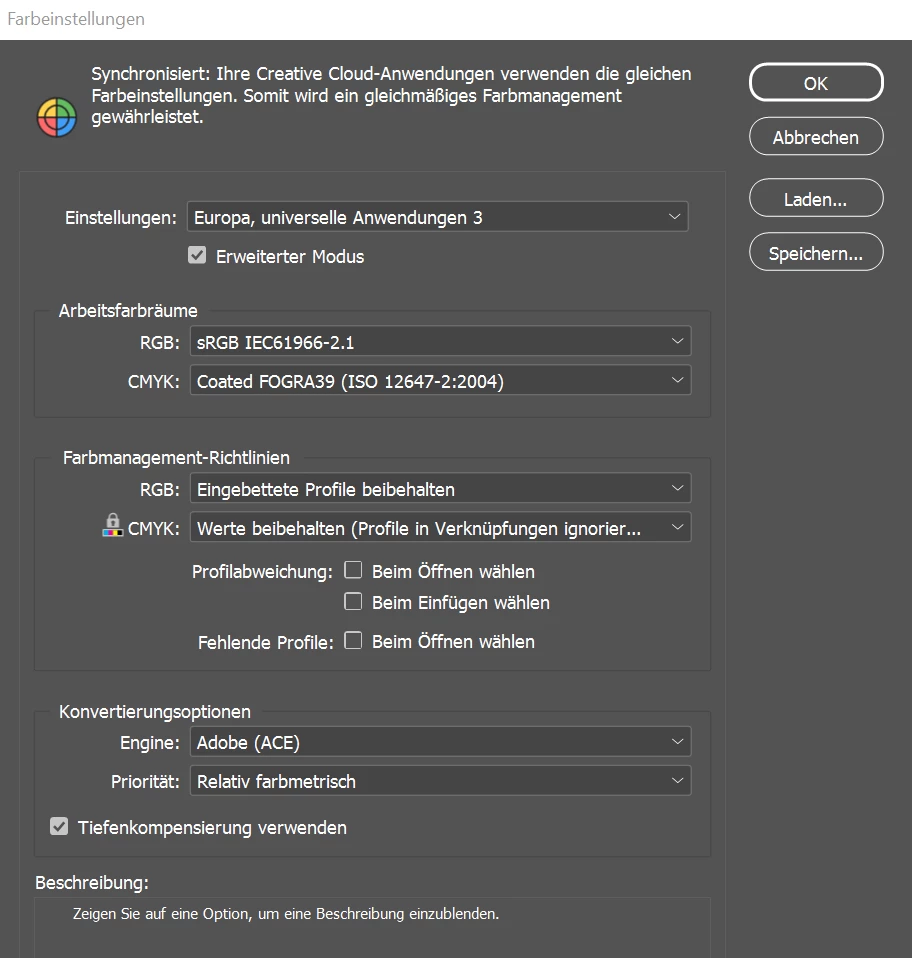Click the Beschreibung hint text 'Zeigen Sie auf eine Option'
The height and width of the screenshot is (958, 912).
286,913
